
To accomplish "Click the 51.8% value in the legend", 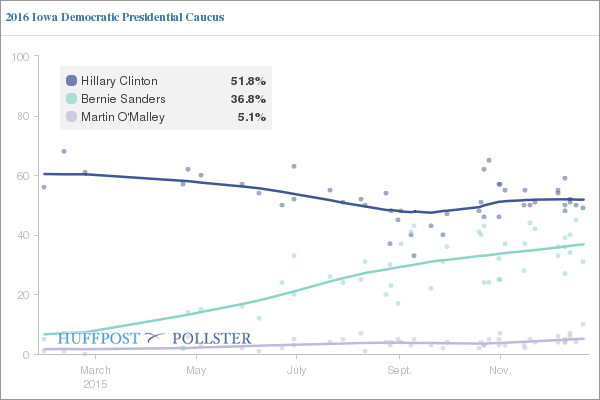I will pos(248,80).
